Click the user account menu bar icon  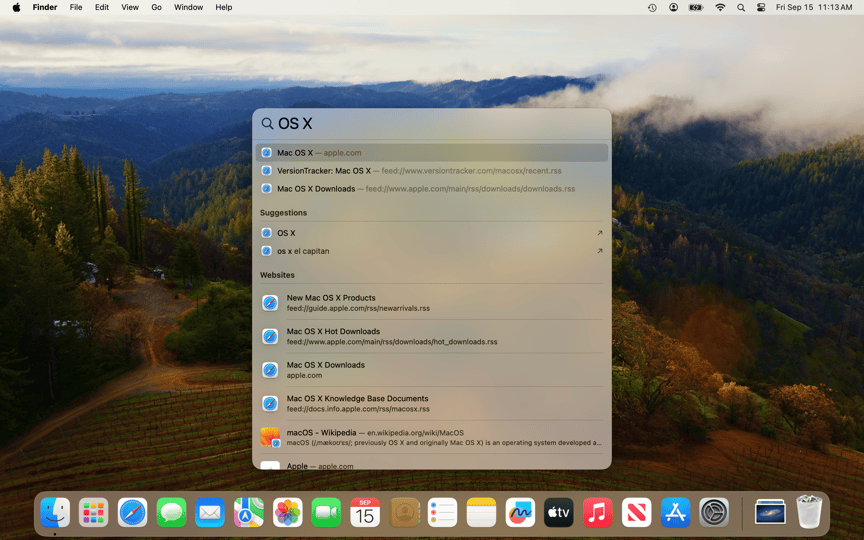[x=673, y=7]
